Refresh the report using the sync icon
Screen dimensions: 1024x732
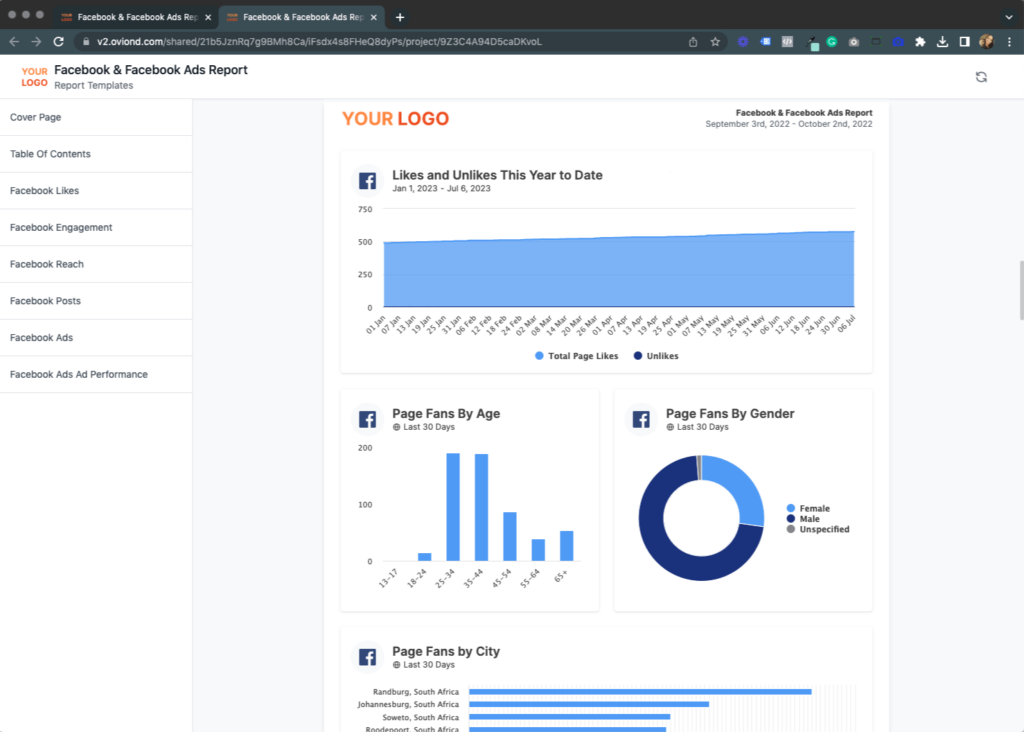(x=981, y=77)
